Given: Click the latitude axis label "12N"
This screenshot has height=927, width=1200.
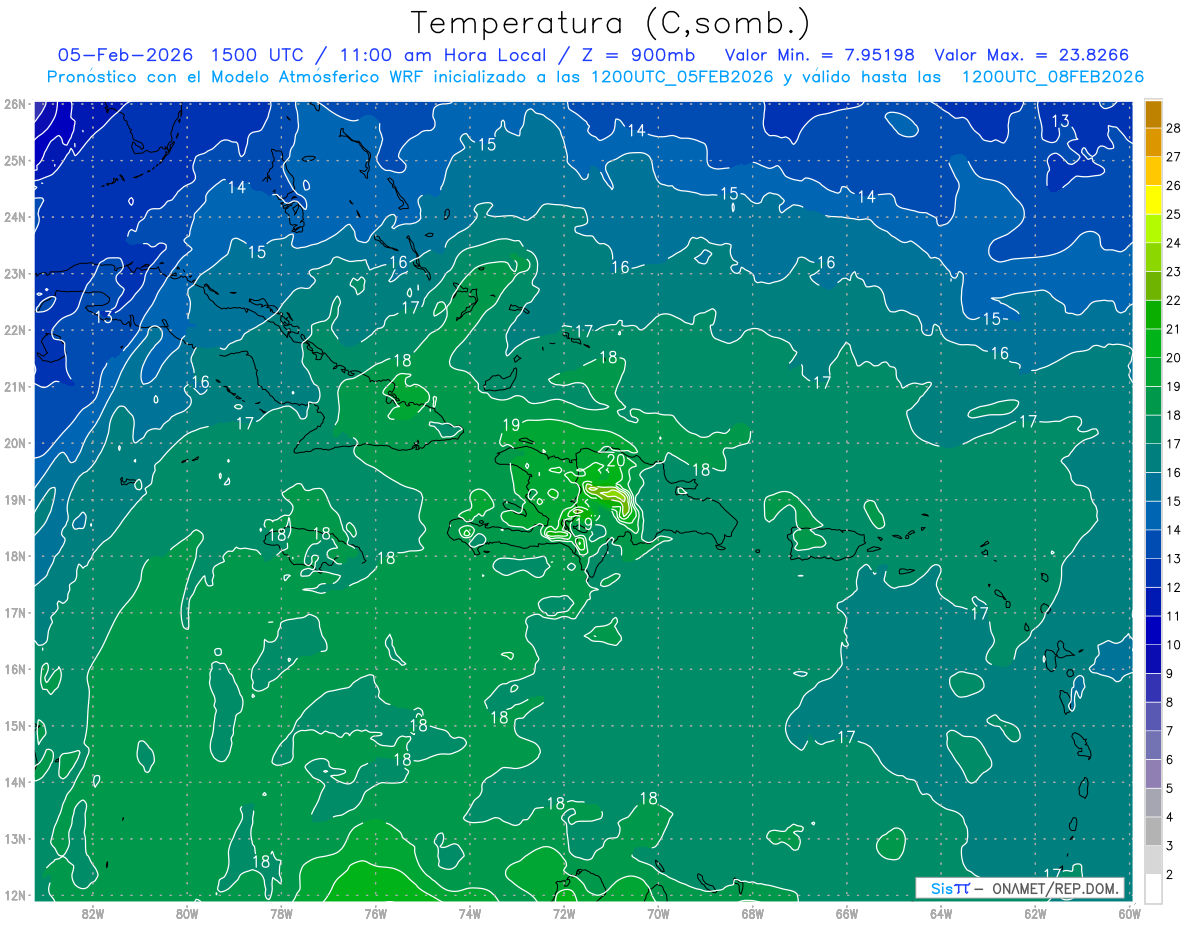Looking at the screenshot, I should [x=15, y=895].
